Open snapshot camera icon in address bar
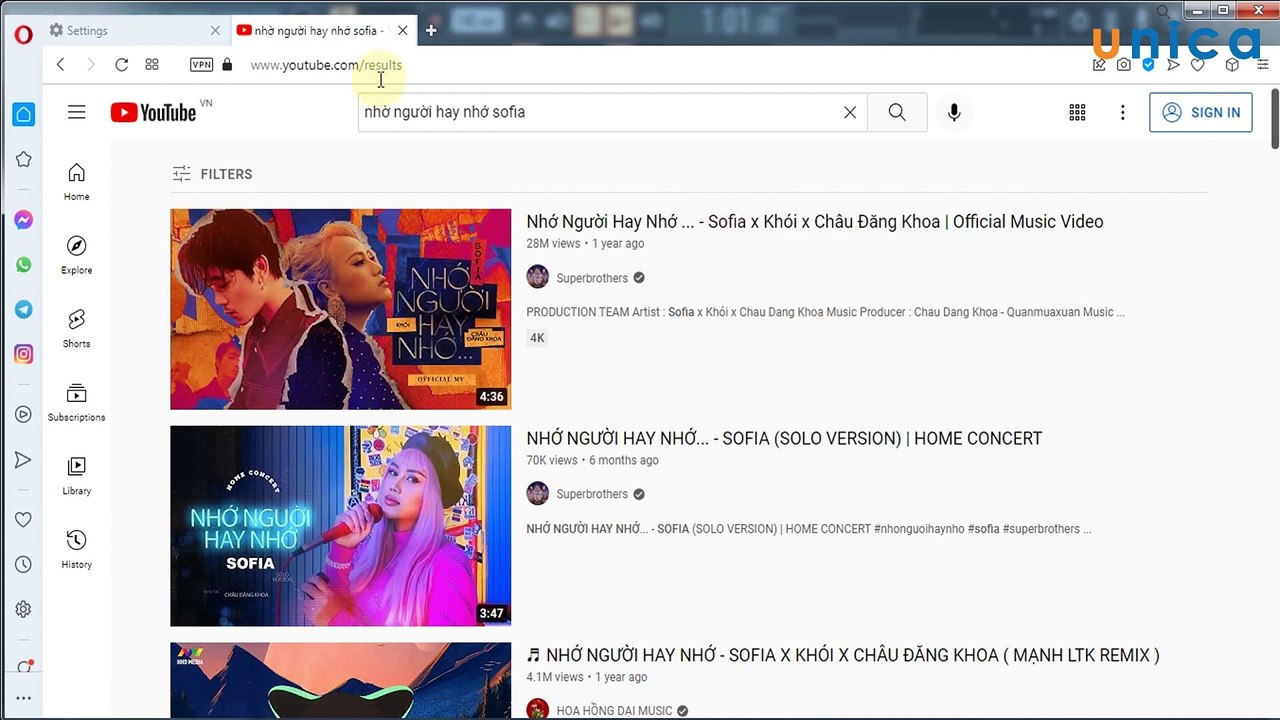The height and width of the screenshot is (720, 1280). (x=1124, y=65)
